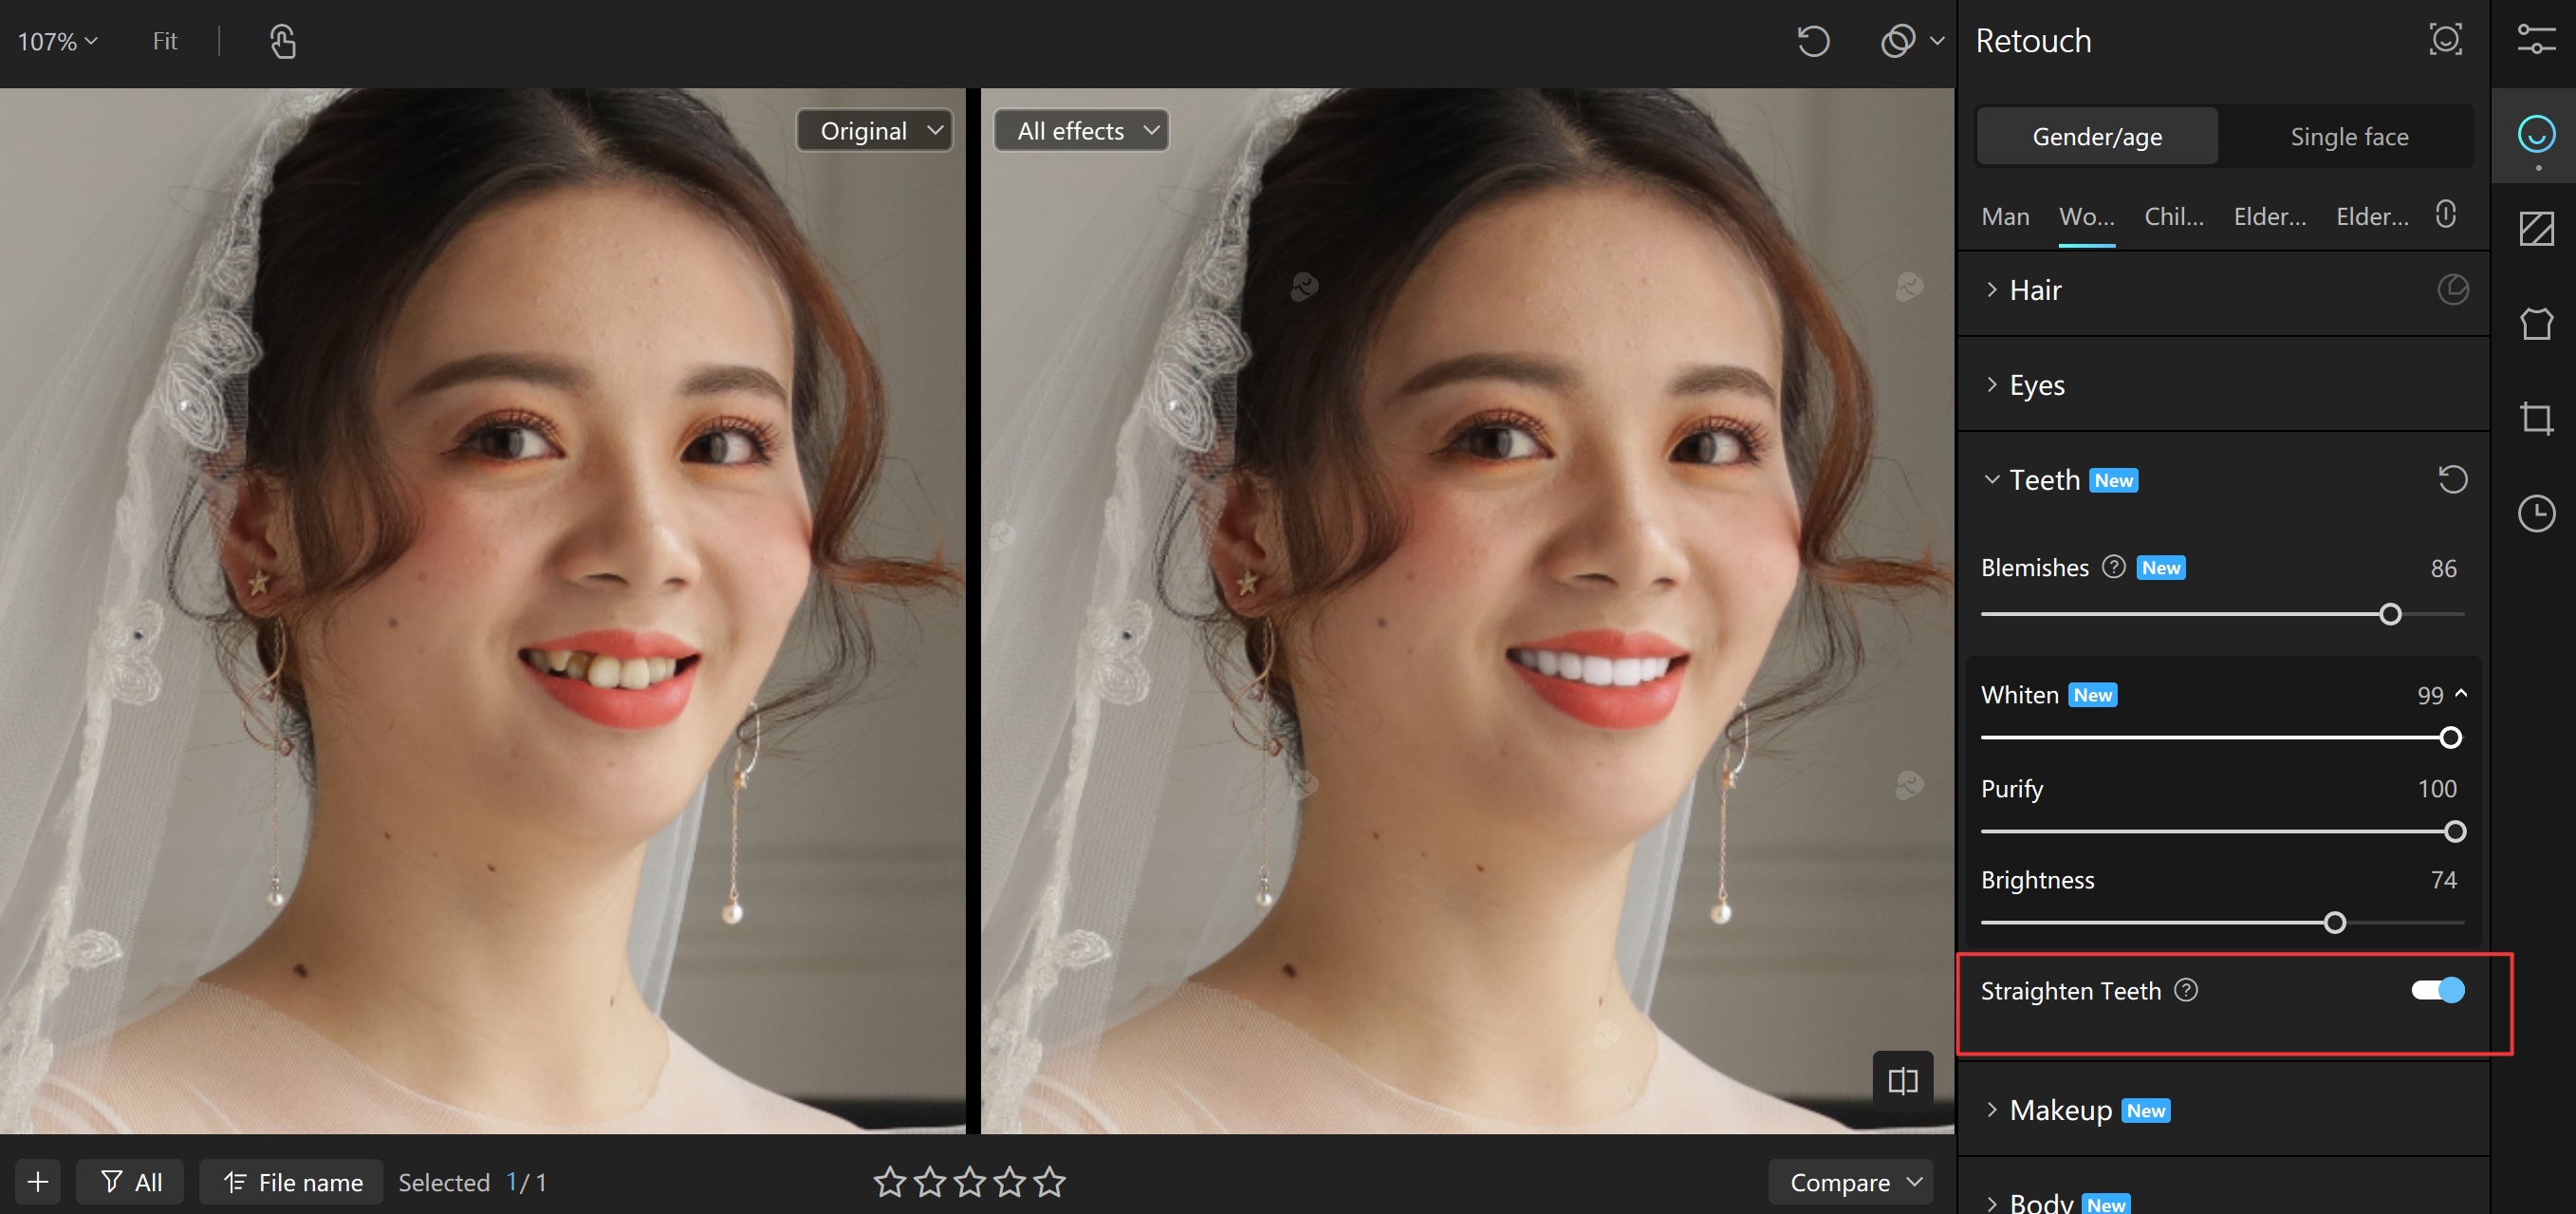Switch to the Chil... tab
Image resolution: width=2576 pixels, height=1214 pixels.
click(x=2173, y=217)
